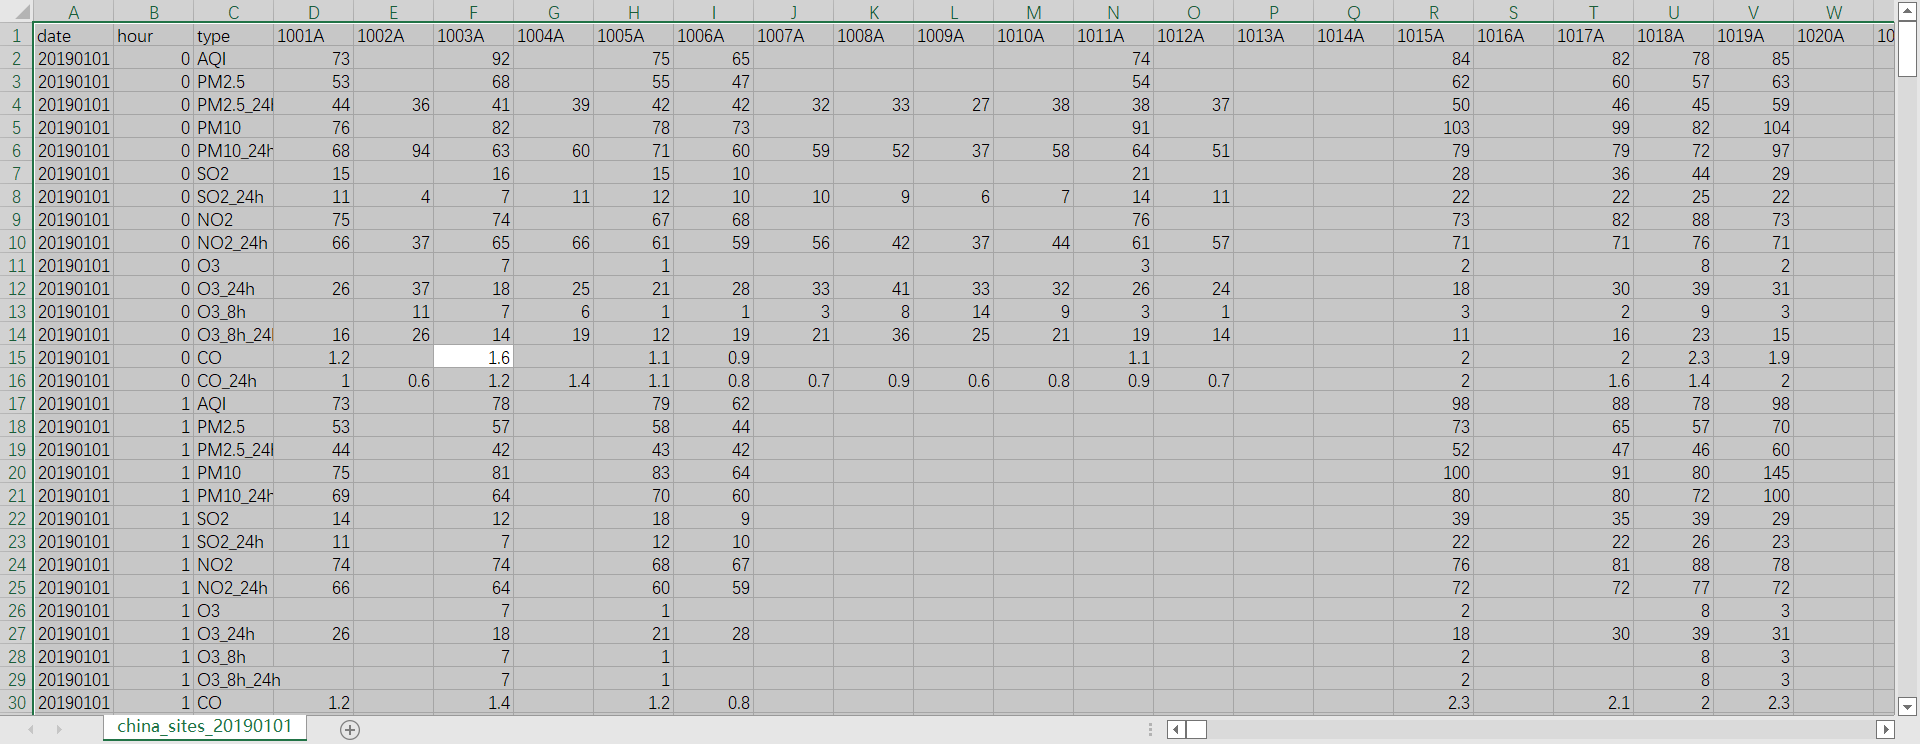The width and height of the screenshot is (1920, 744).
Task: Select row 8 header
Action: pos(17,196)
